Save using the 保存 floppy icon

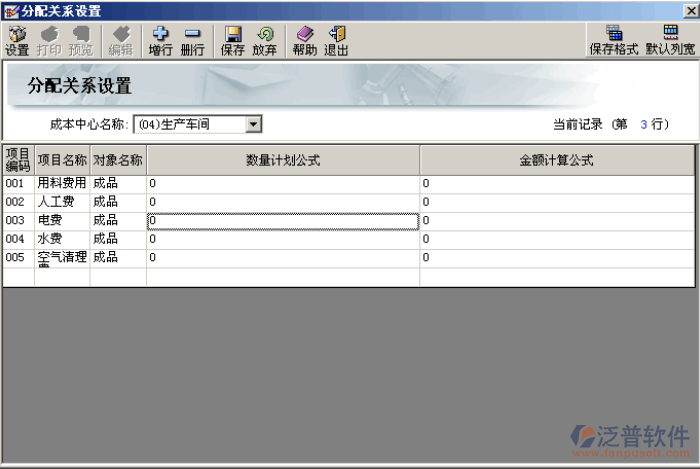click(x=233, y=41)
